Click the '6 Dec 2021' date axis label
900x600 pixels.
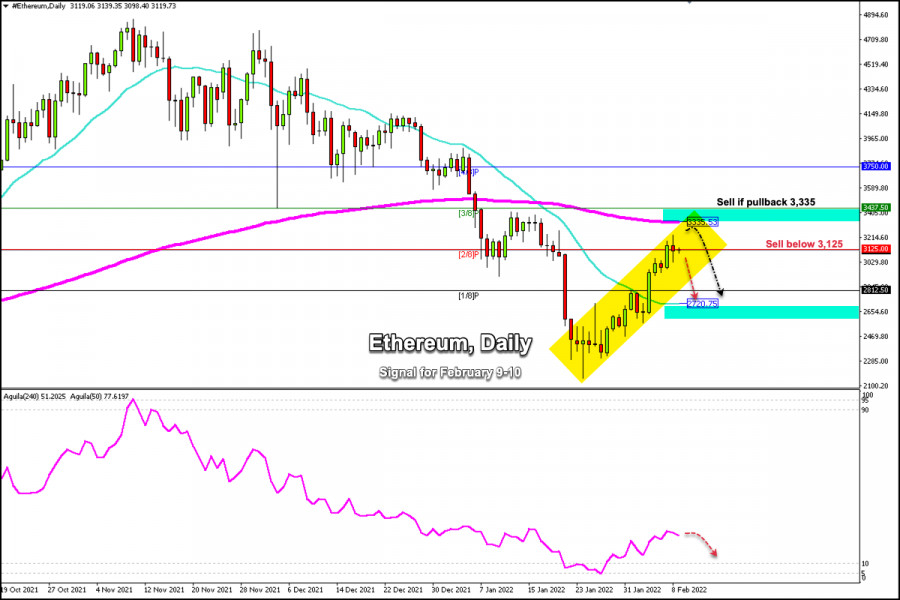[305, 590]
